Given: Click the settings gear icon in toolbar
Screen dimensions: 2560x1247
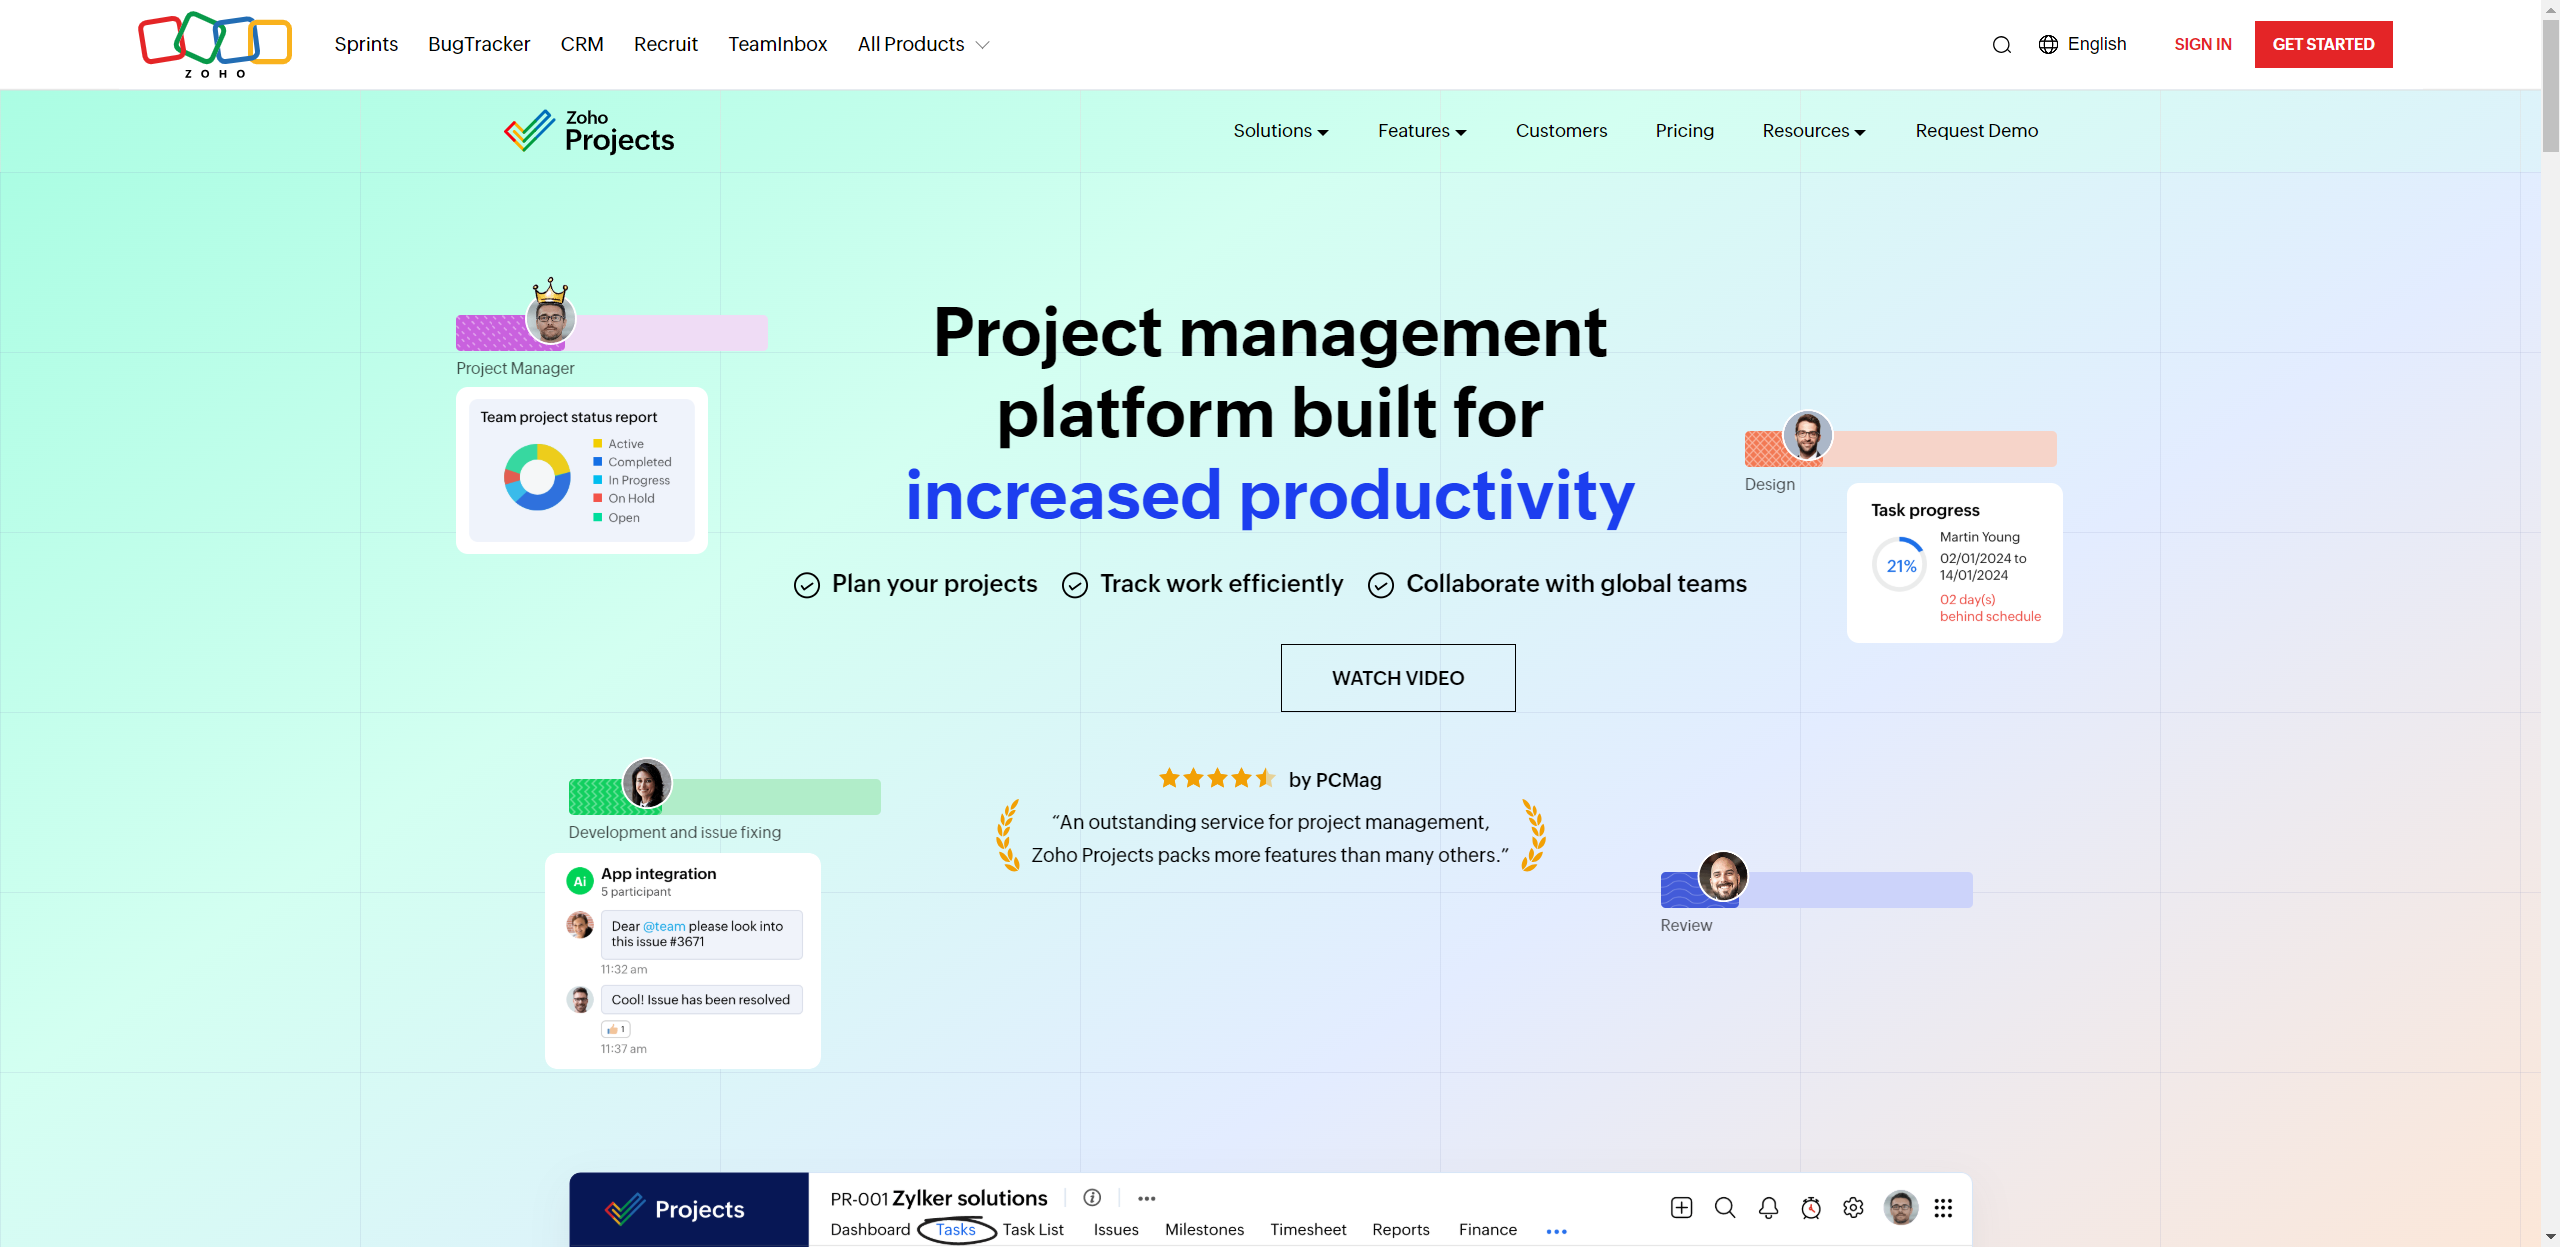Looking at the screenshot, I should pos(1853,1208).
